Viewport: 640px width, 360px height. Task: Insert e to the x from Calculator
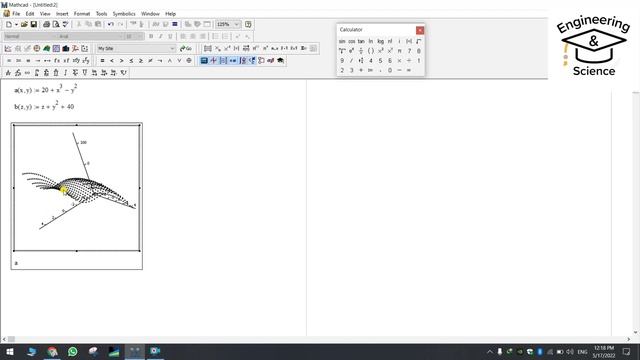pos(351,51)
